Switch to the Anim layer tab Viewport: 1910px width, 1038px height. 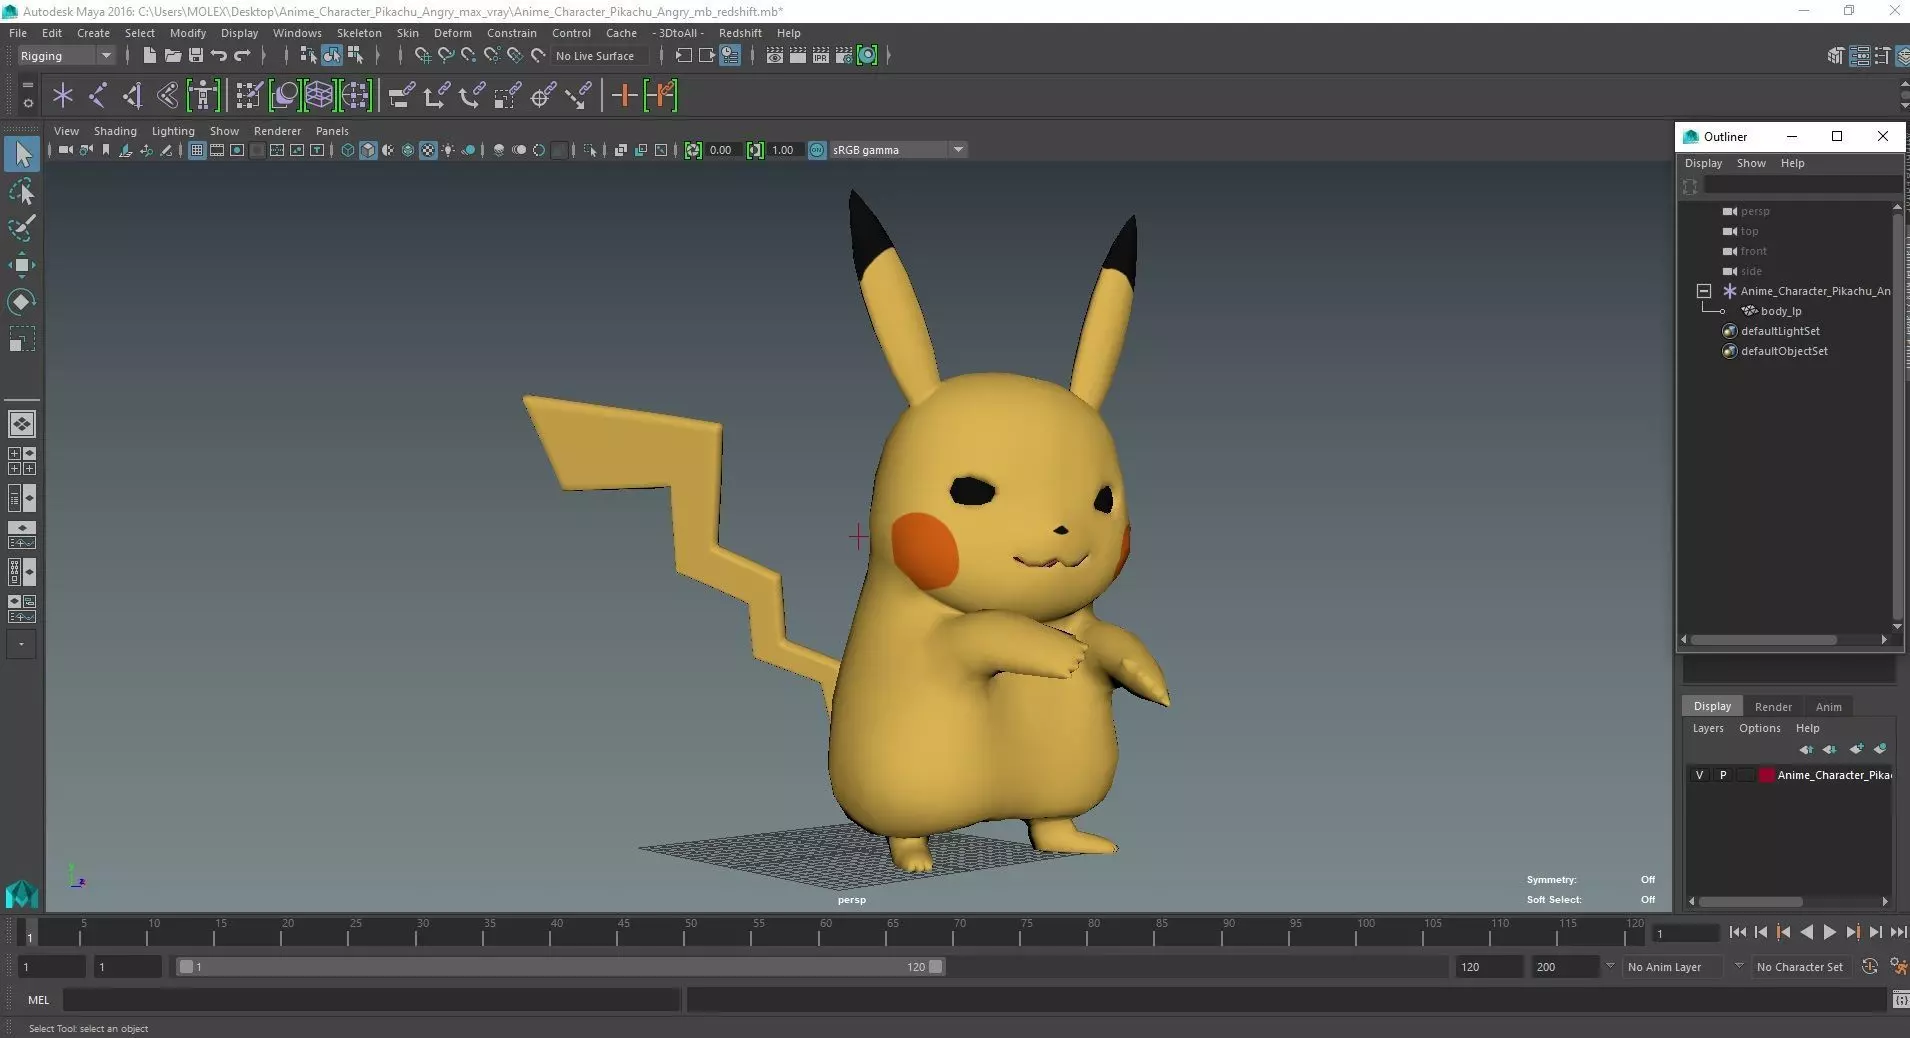point(1828,706)
